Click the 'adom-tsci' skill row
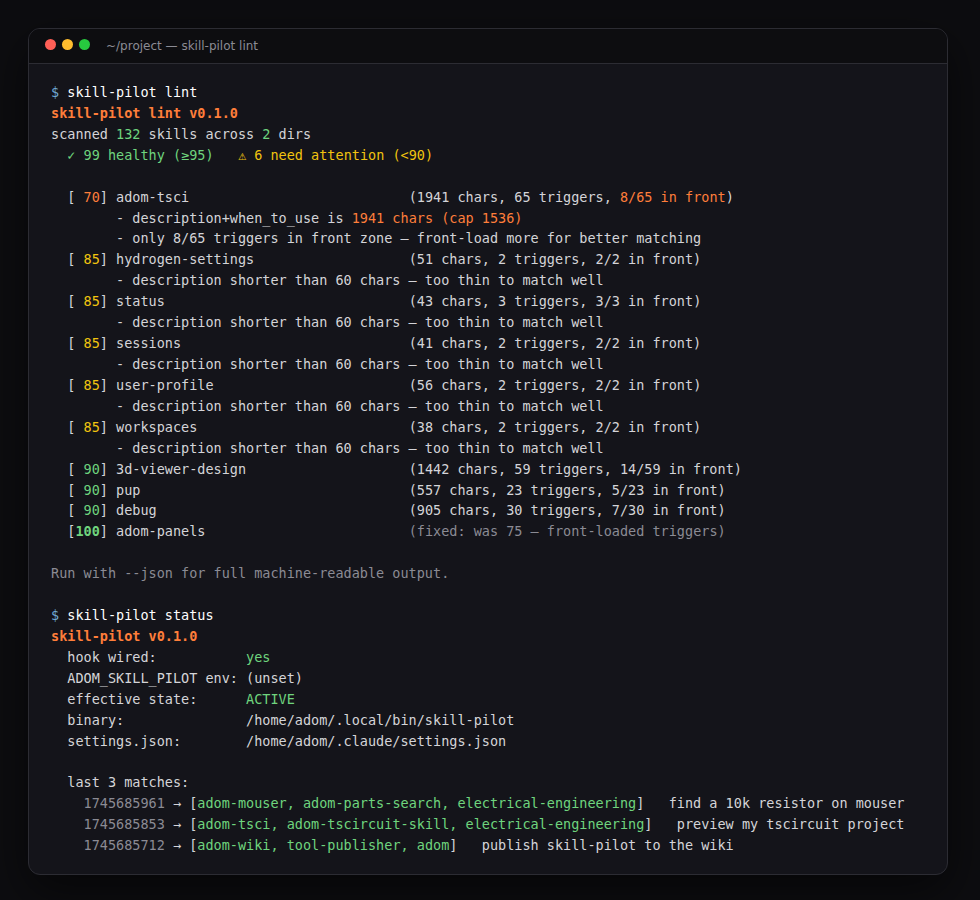The image size is (980, 900). coord(400,198)
